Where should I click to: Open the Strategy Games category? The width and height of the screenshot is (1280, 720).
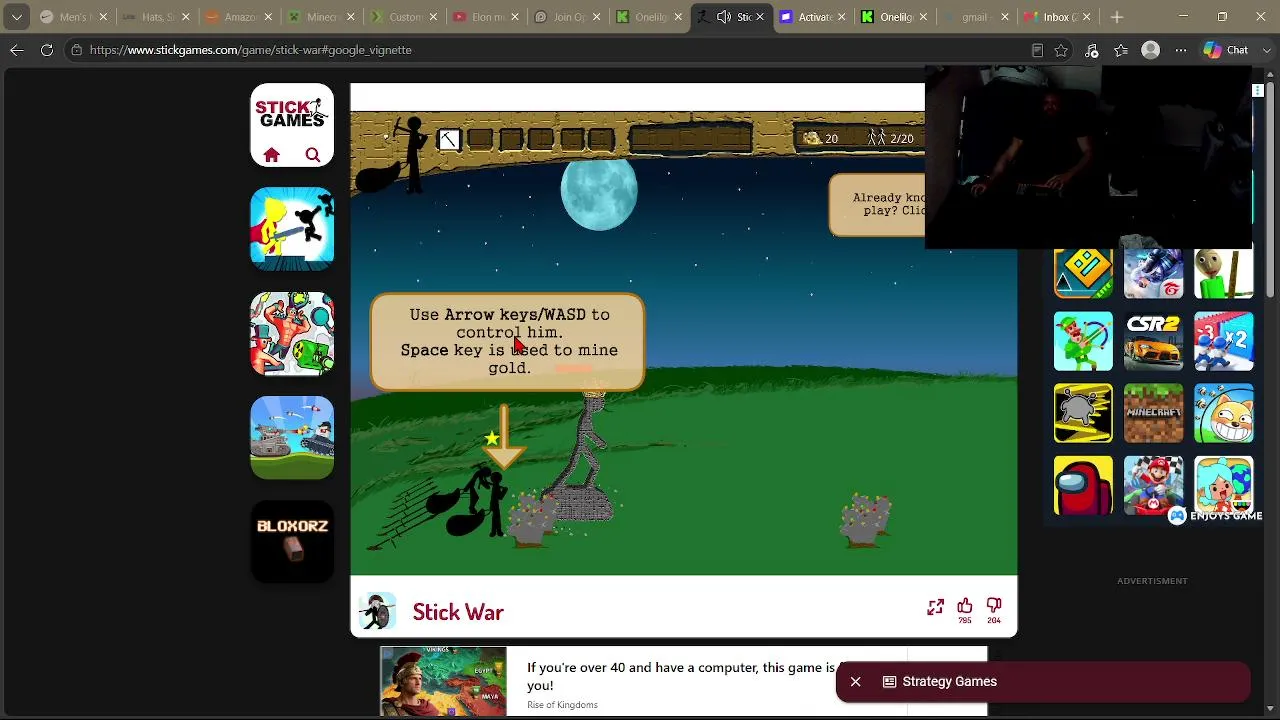(x=940, y=682)
